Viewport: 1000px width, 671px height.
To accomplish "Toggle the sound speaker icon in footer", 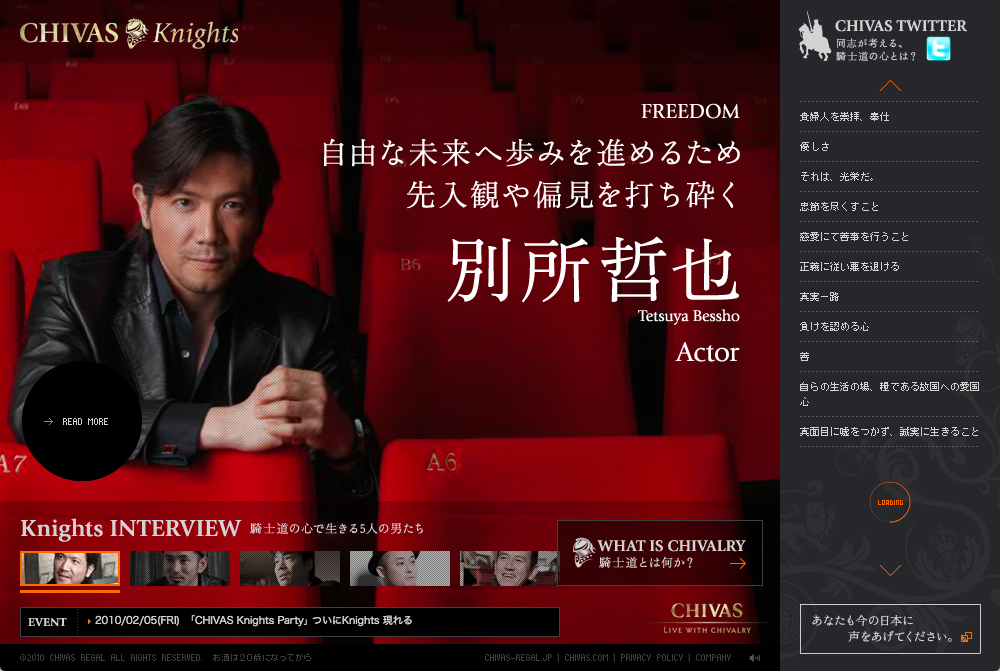I will 754,658.
